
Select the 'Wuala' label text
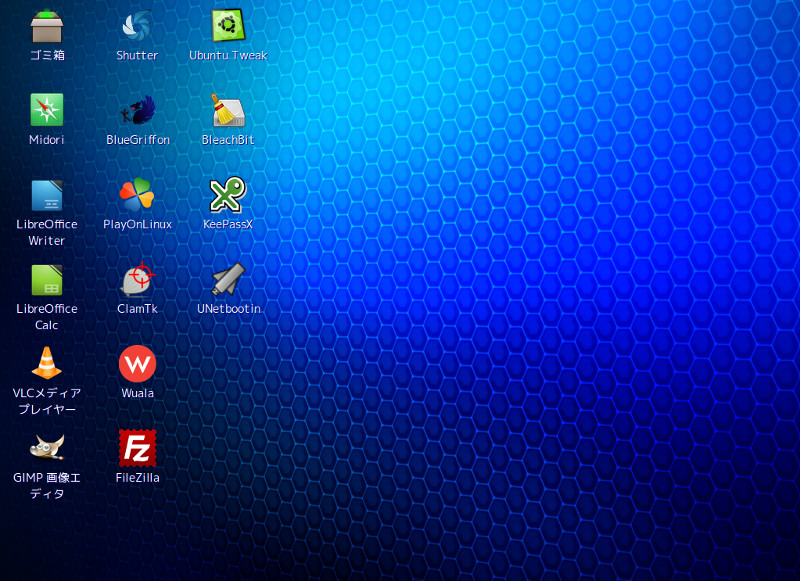pyautogui.click(x=137, y=393)
